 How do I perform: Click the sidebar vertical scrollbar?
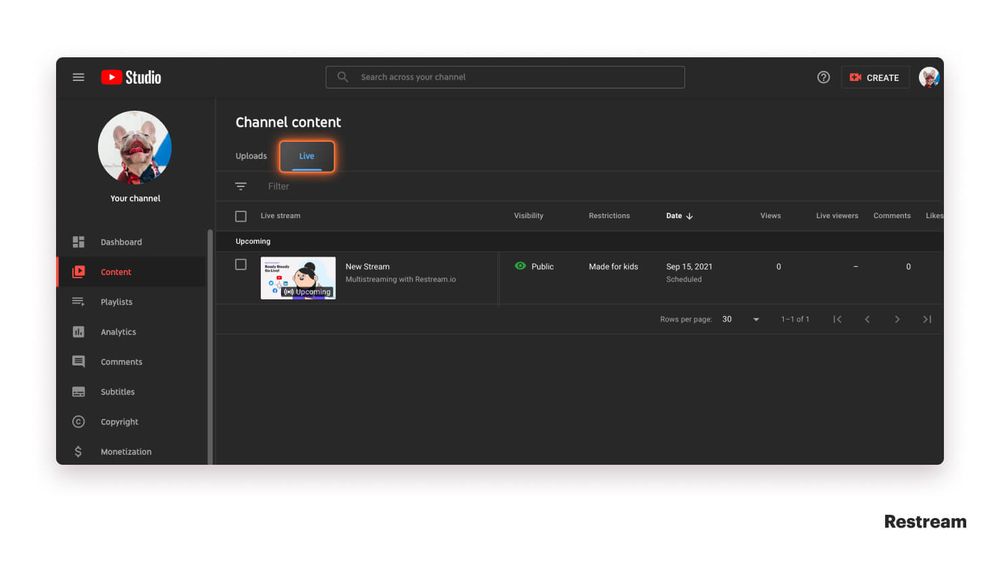pos(210,346)
